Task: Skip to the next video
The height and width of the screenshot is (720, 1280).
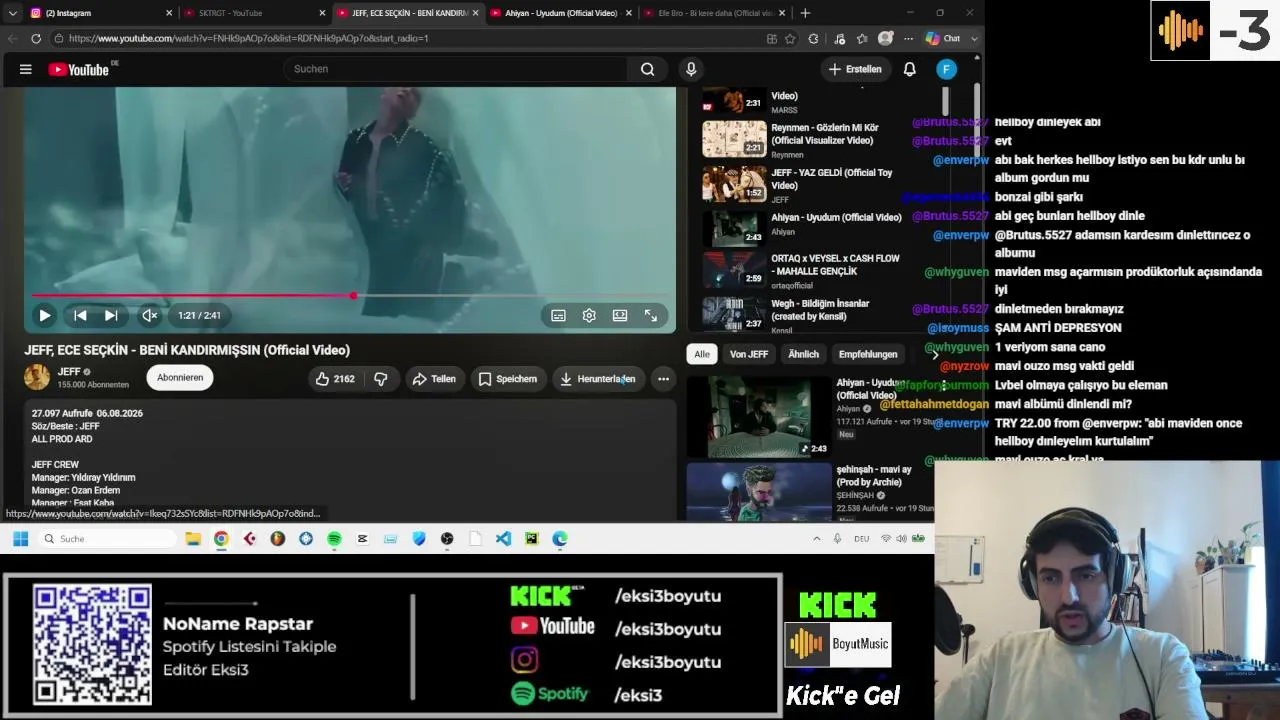Action: point(111,315)
